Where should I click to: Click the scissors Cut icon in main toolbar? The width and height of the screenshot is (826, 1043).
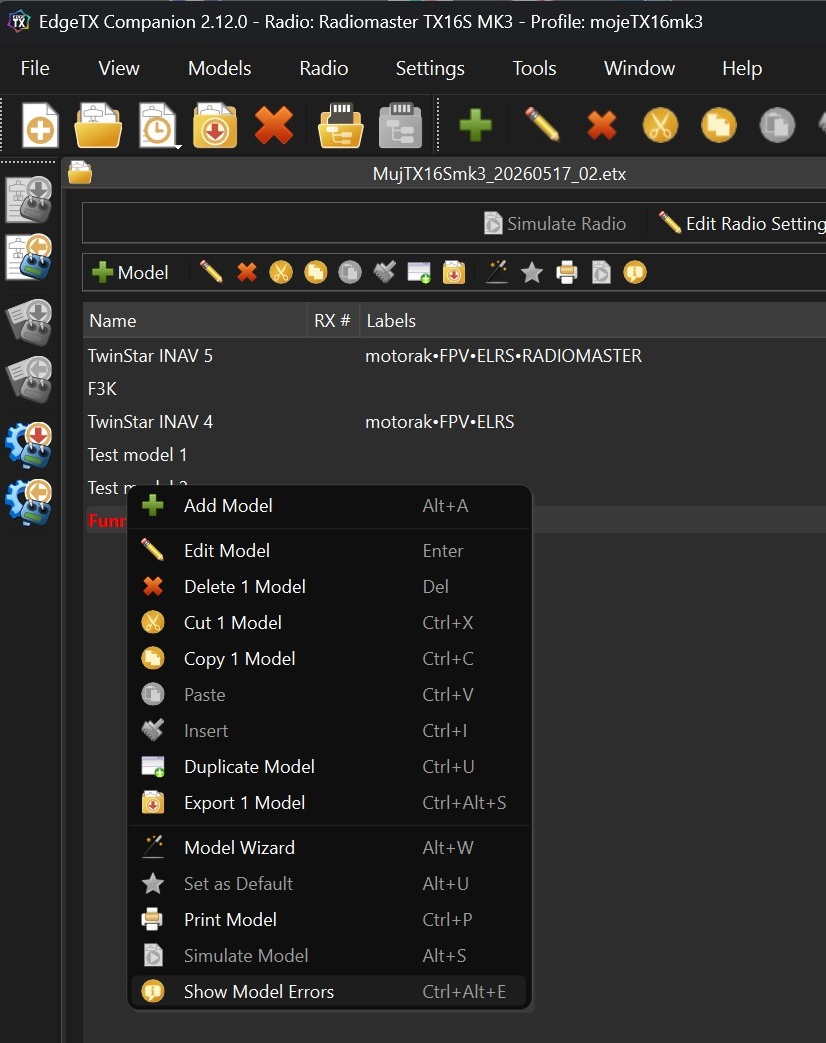point(660,124)
